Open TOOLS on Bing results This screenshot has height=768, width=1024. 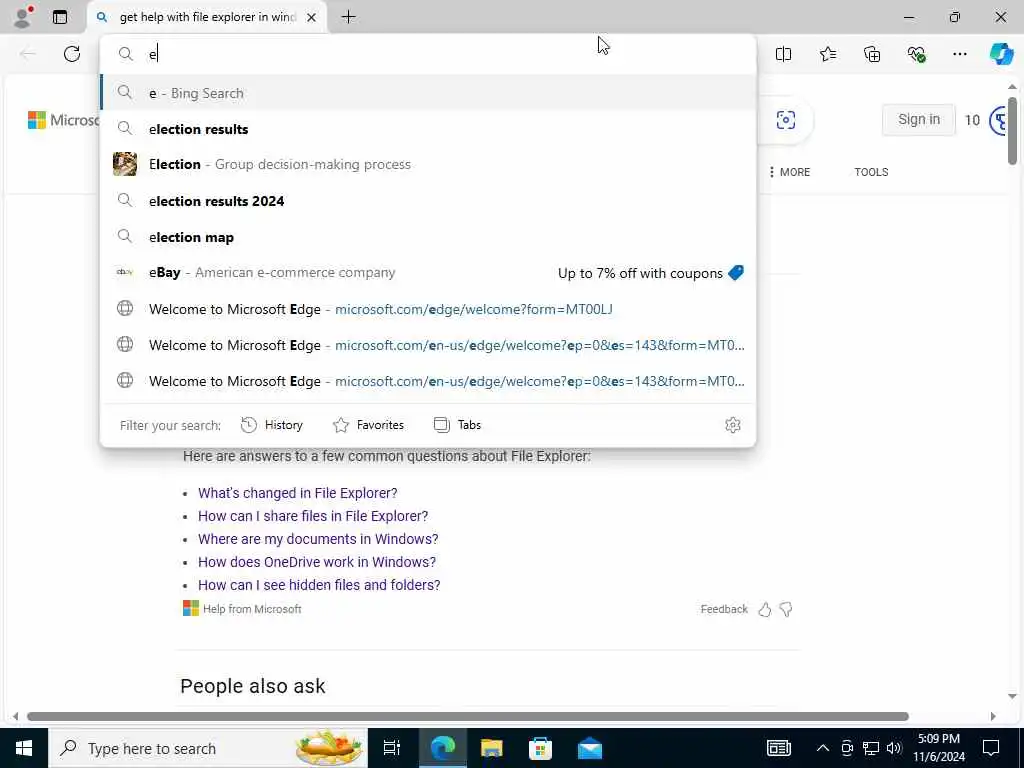tap(871, 172)
